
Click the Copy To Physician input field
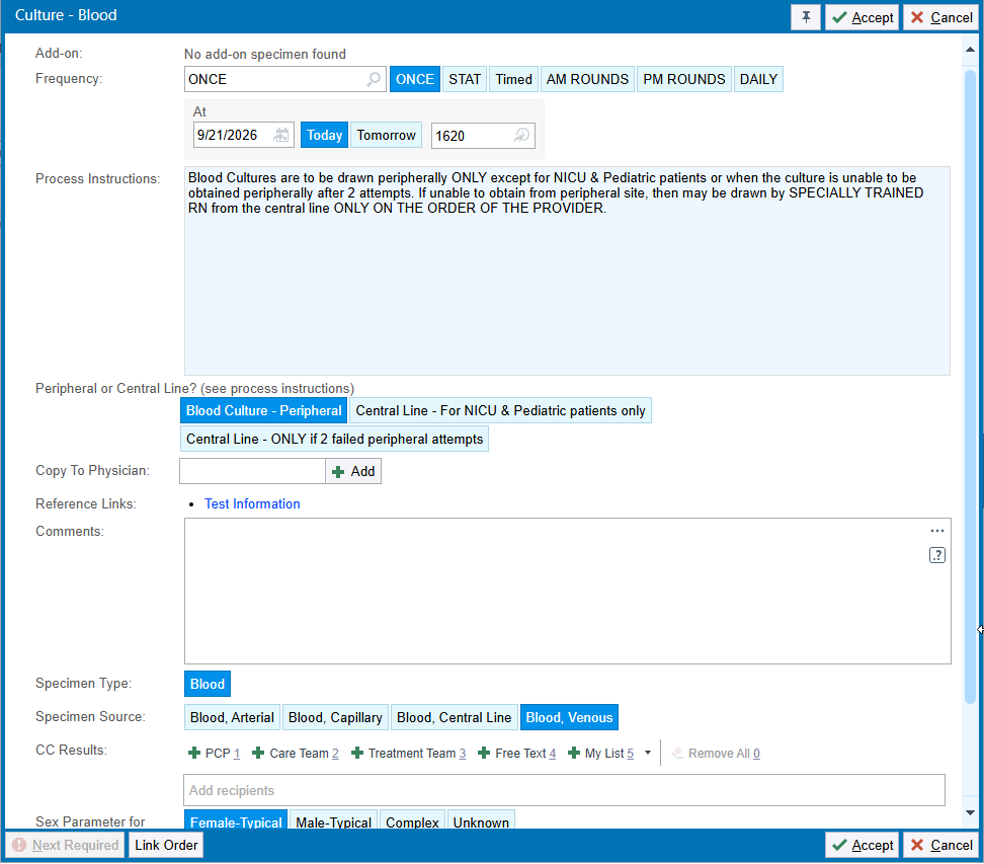pos(252,472)
